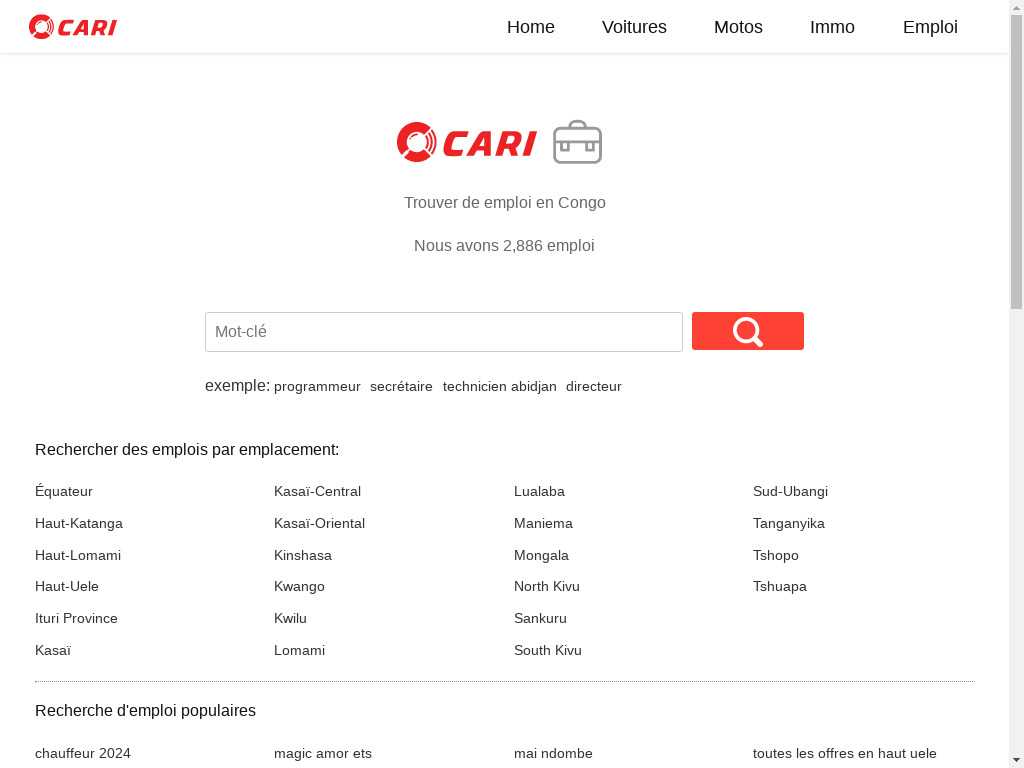Open popular search 'mai ndombe'
This screenshot has height=768, width=1024.
[553, 754]
